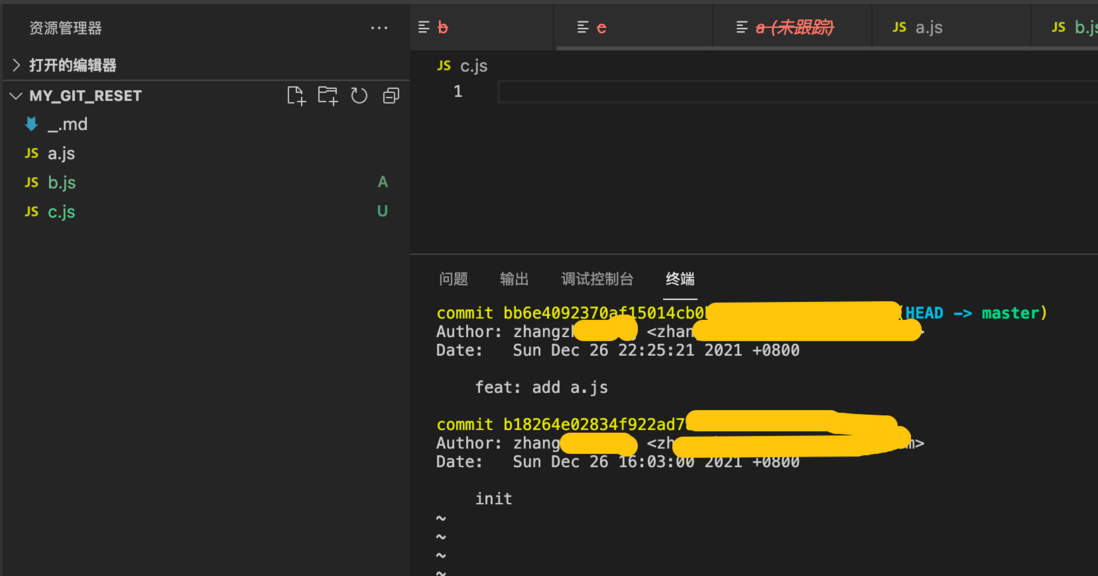Open the explorer more actions ellipsis

click(379, 28)
